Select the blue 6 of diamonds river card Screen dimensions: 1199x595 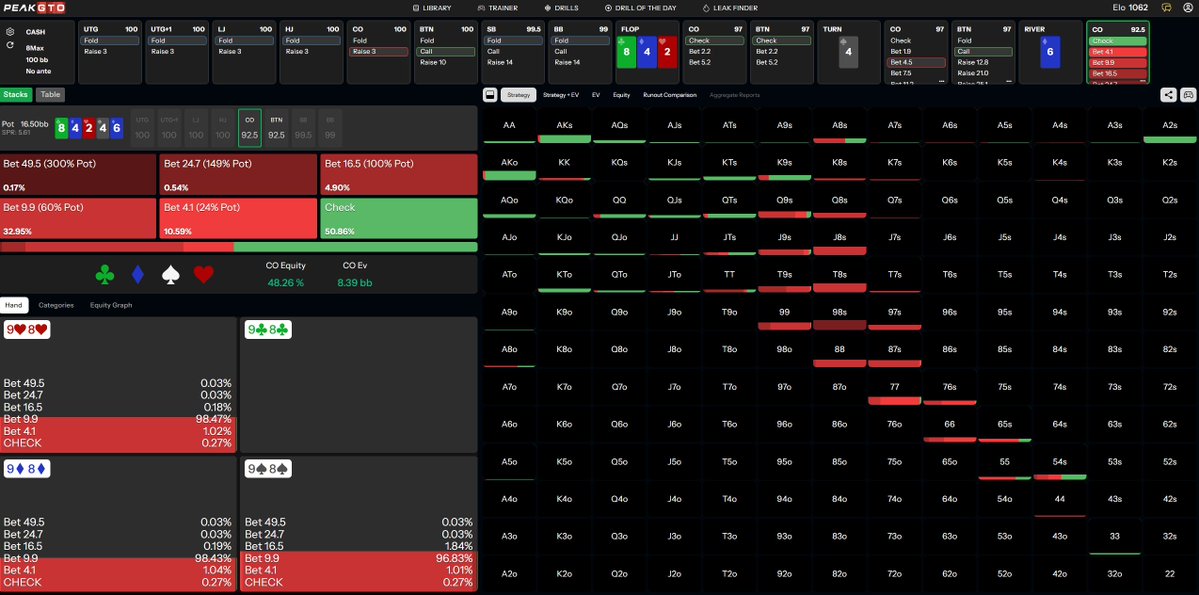click(x=1051, y=52)
